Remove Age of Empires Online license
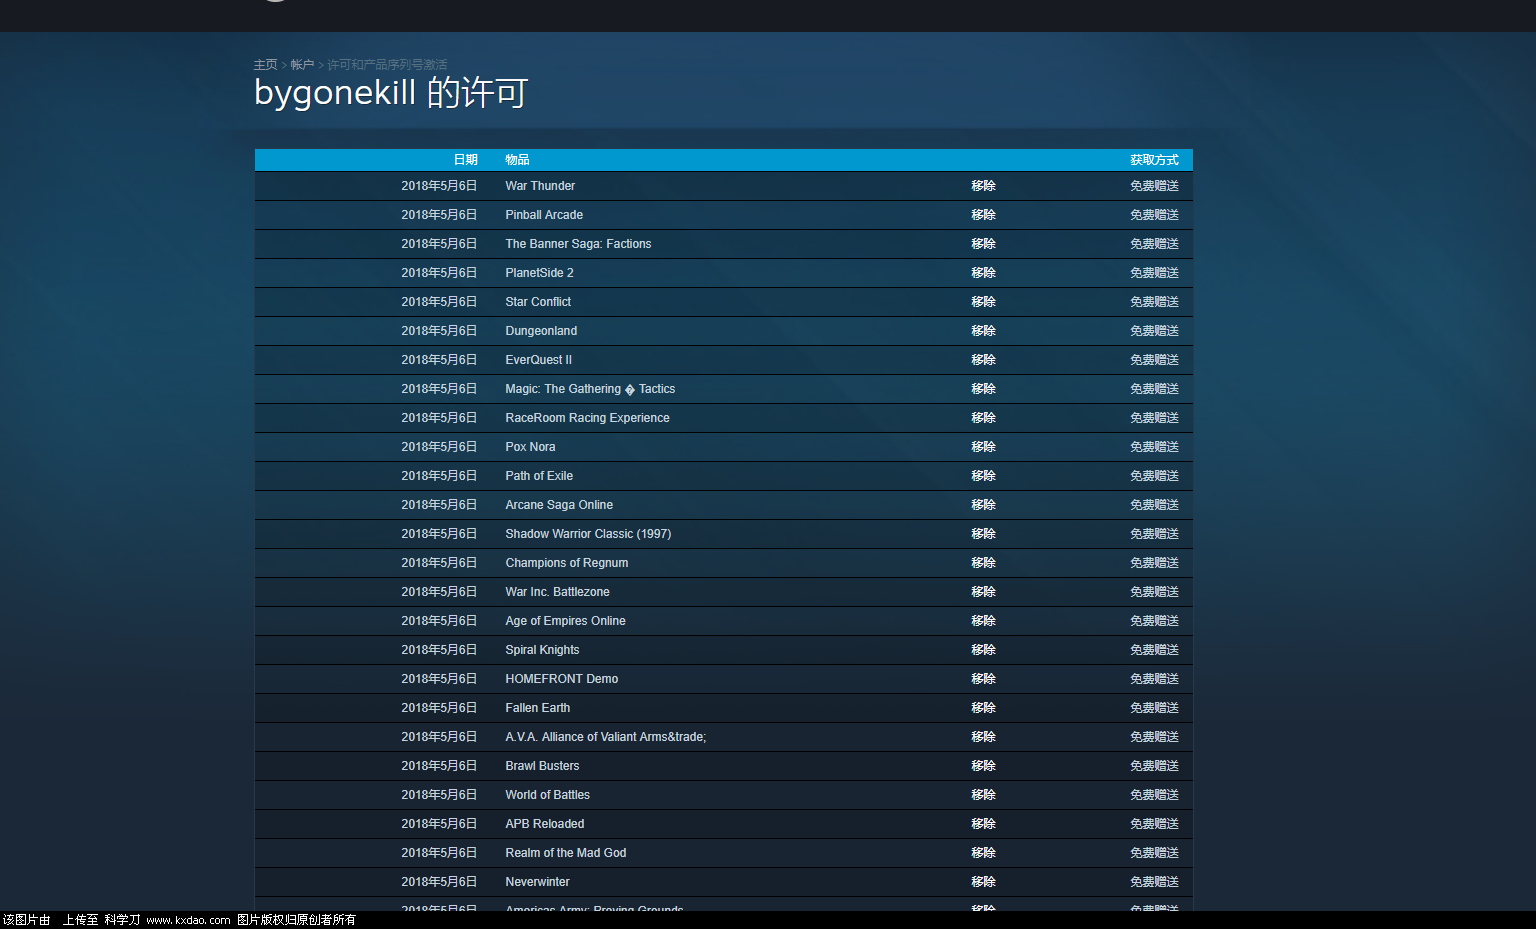 983,621
